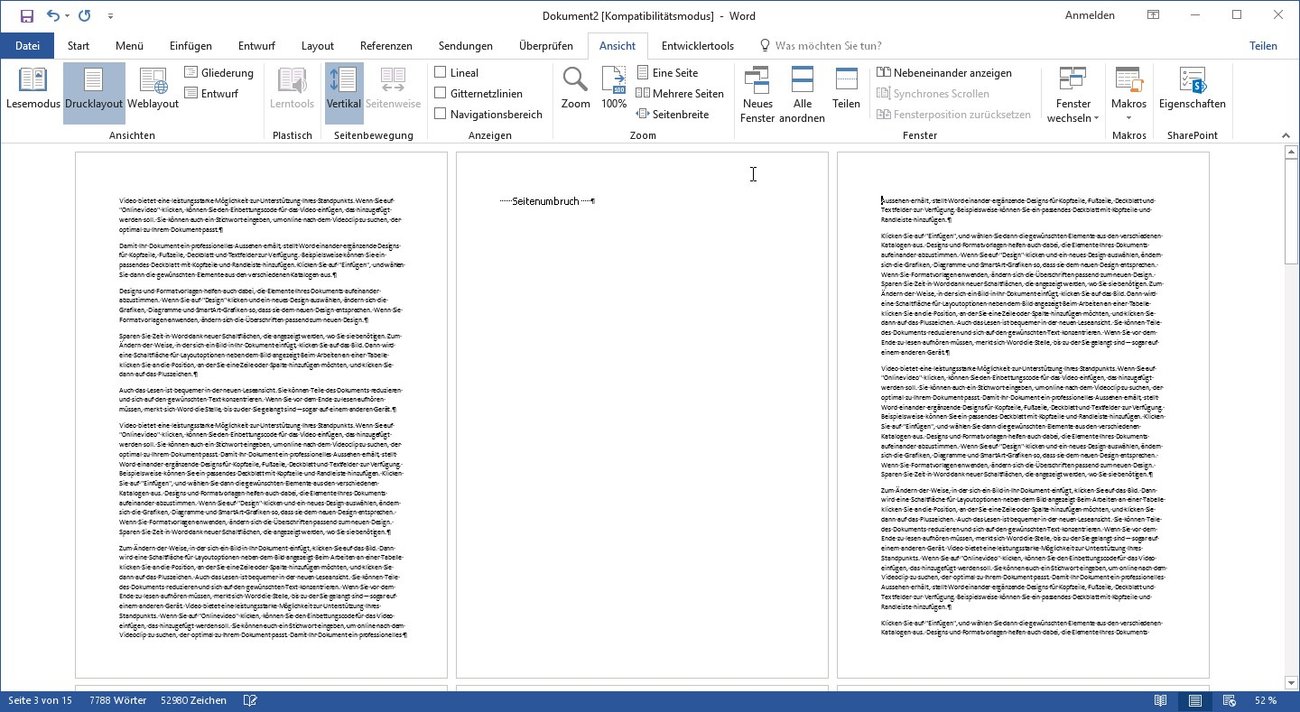This screenshot has width=1300, height=712.
Task: Choose Eine Seite zoom option
Action: click(667, 73)
